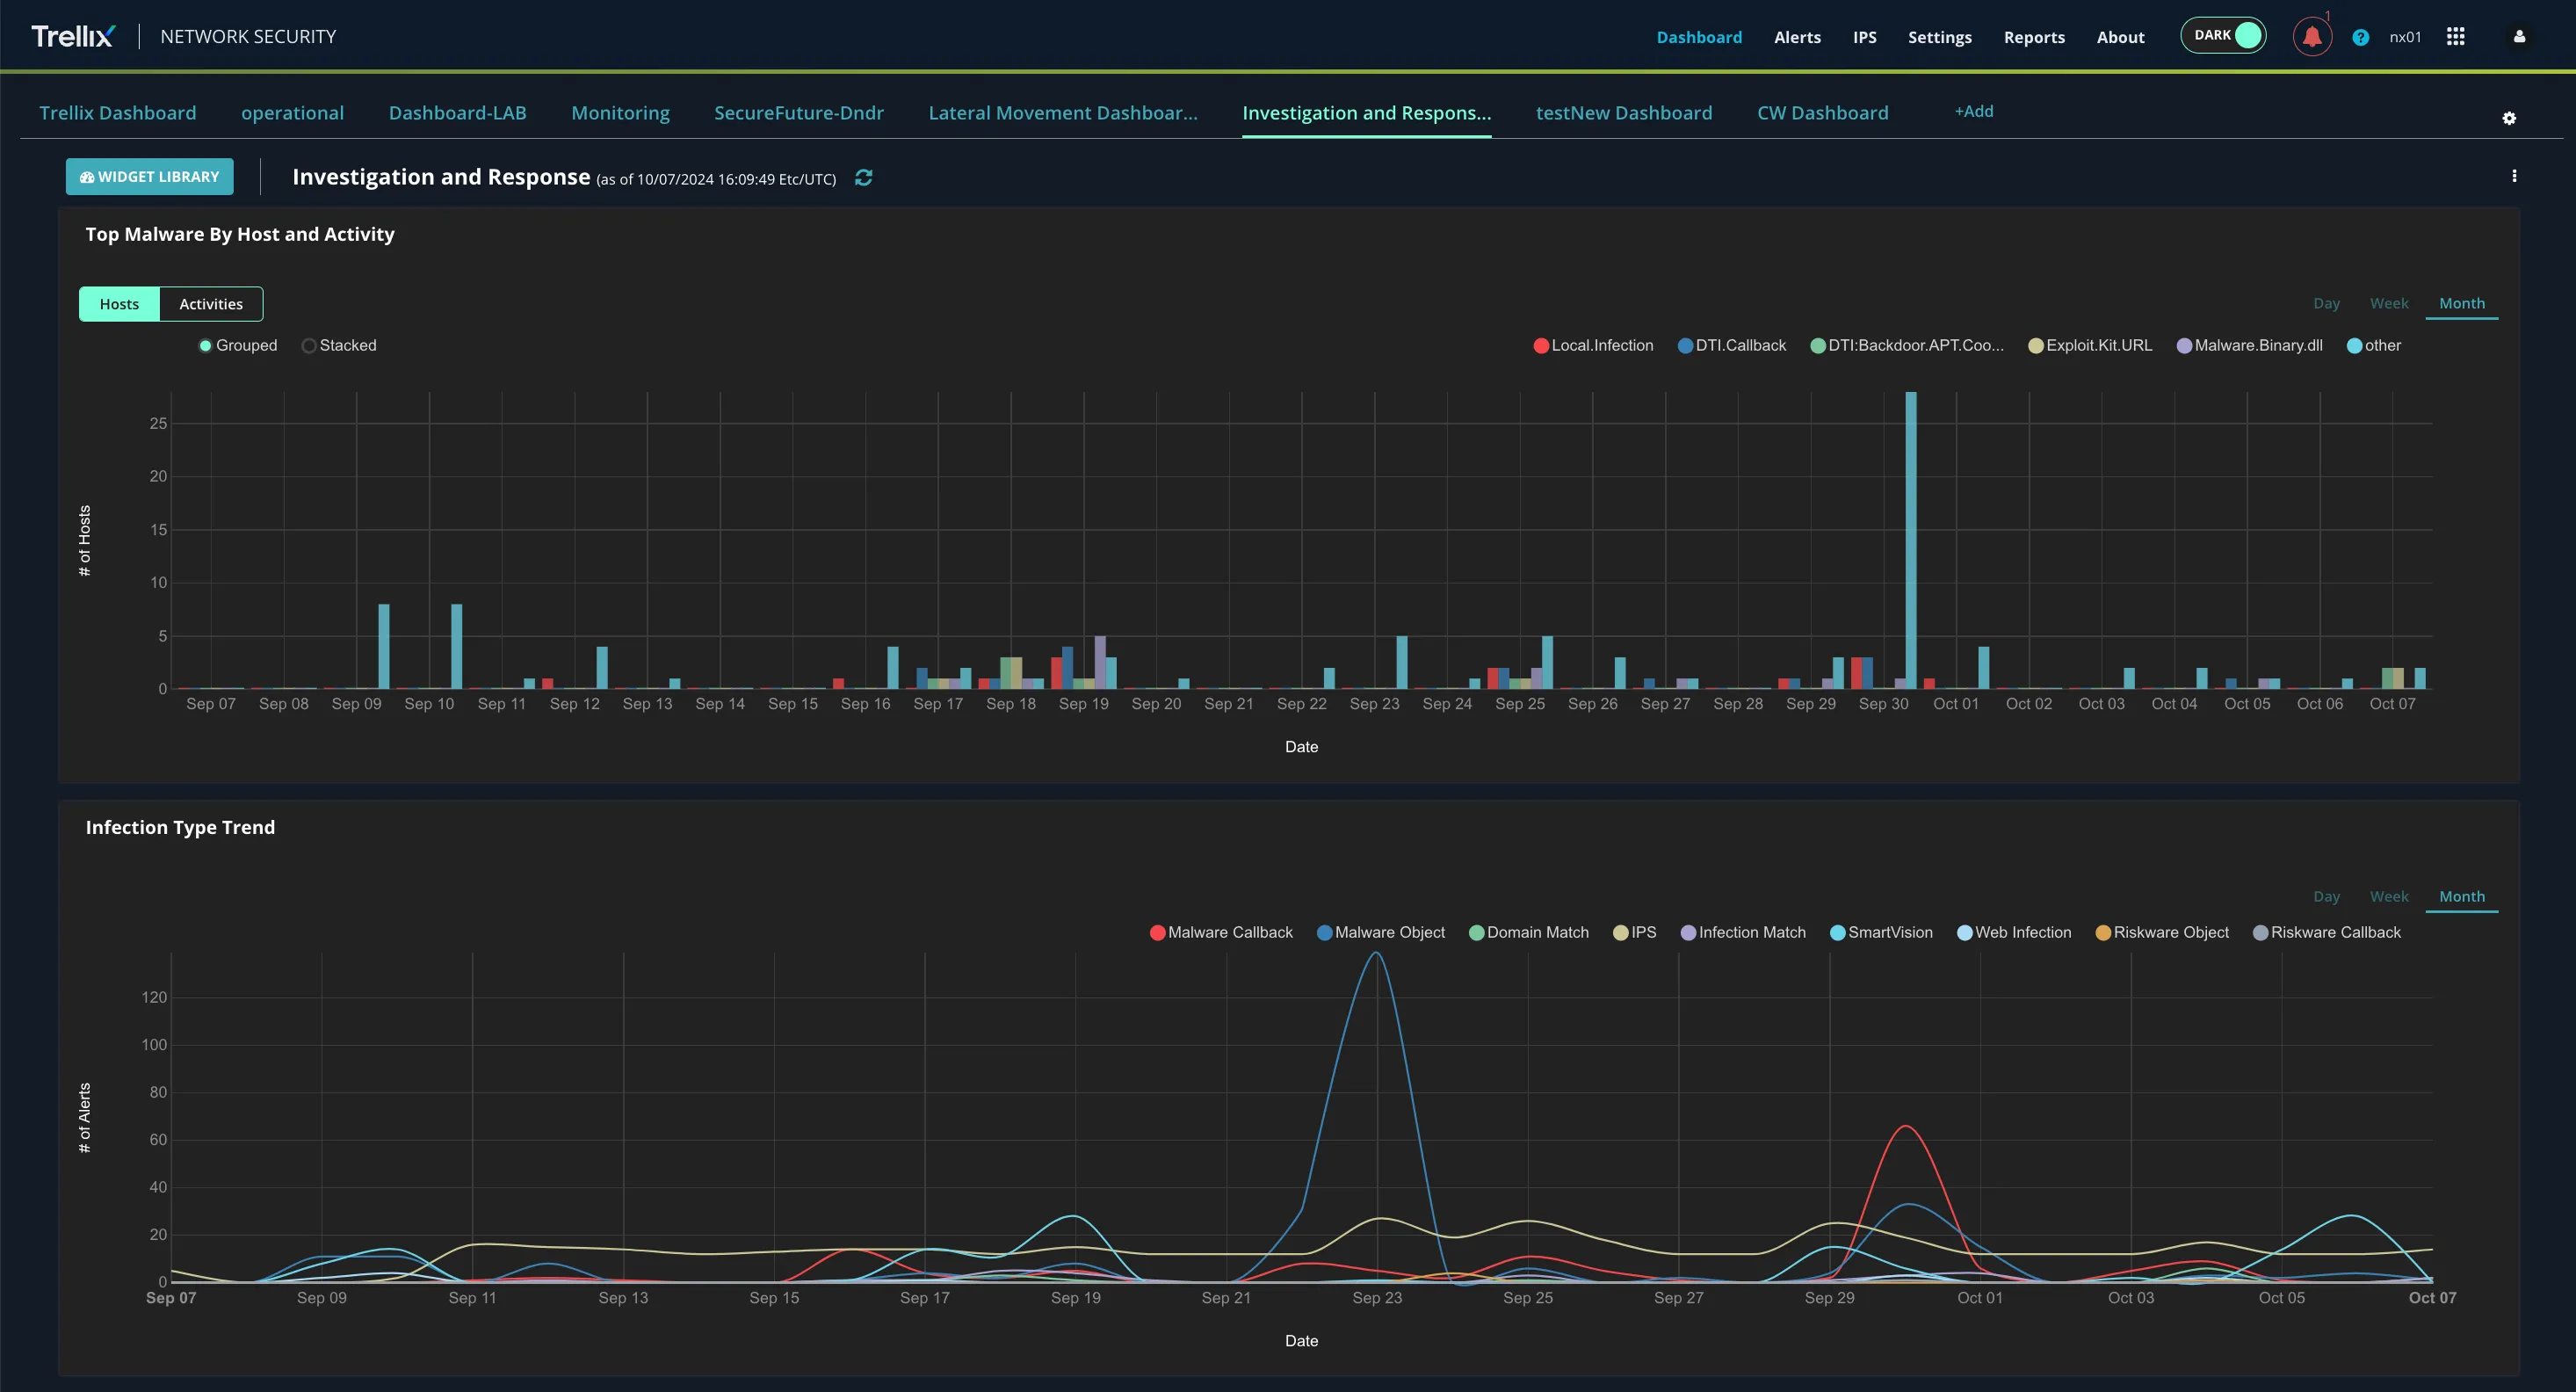The height and width of the screenshot is (1392, 2576).
Task: Click the notification bell icon
Action: [2311, 37]
